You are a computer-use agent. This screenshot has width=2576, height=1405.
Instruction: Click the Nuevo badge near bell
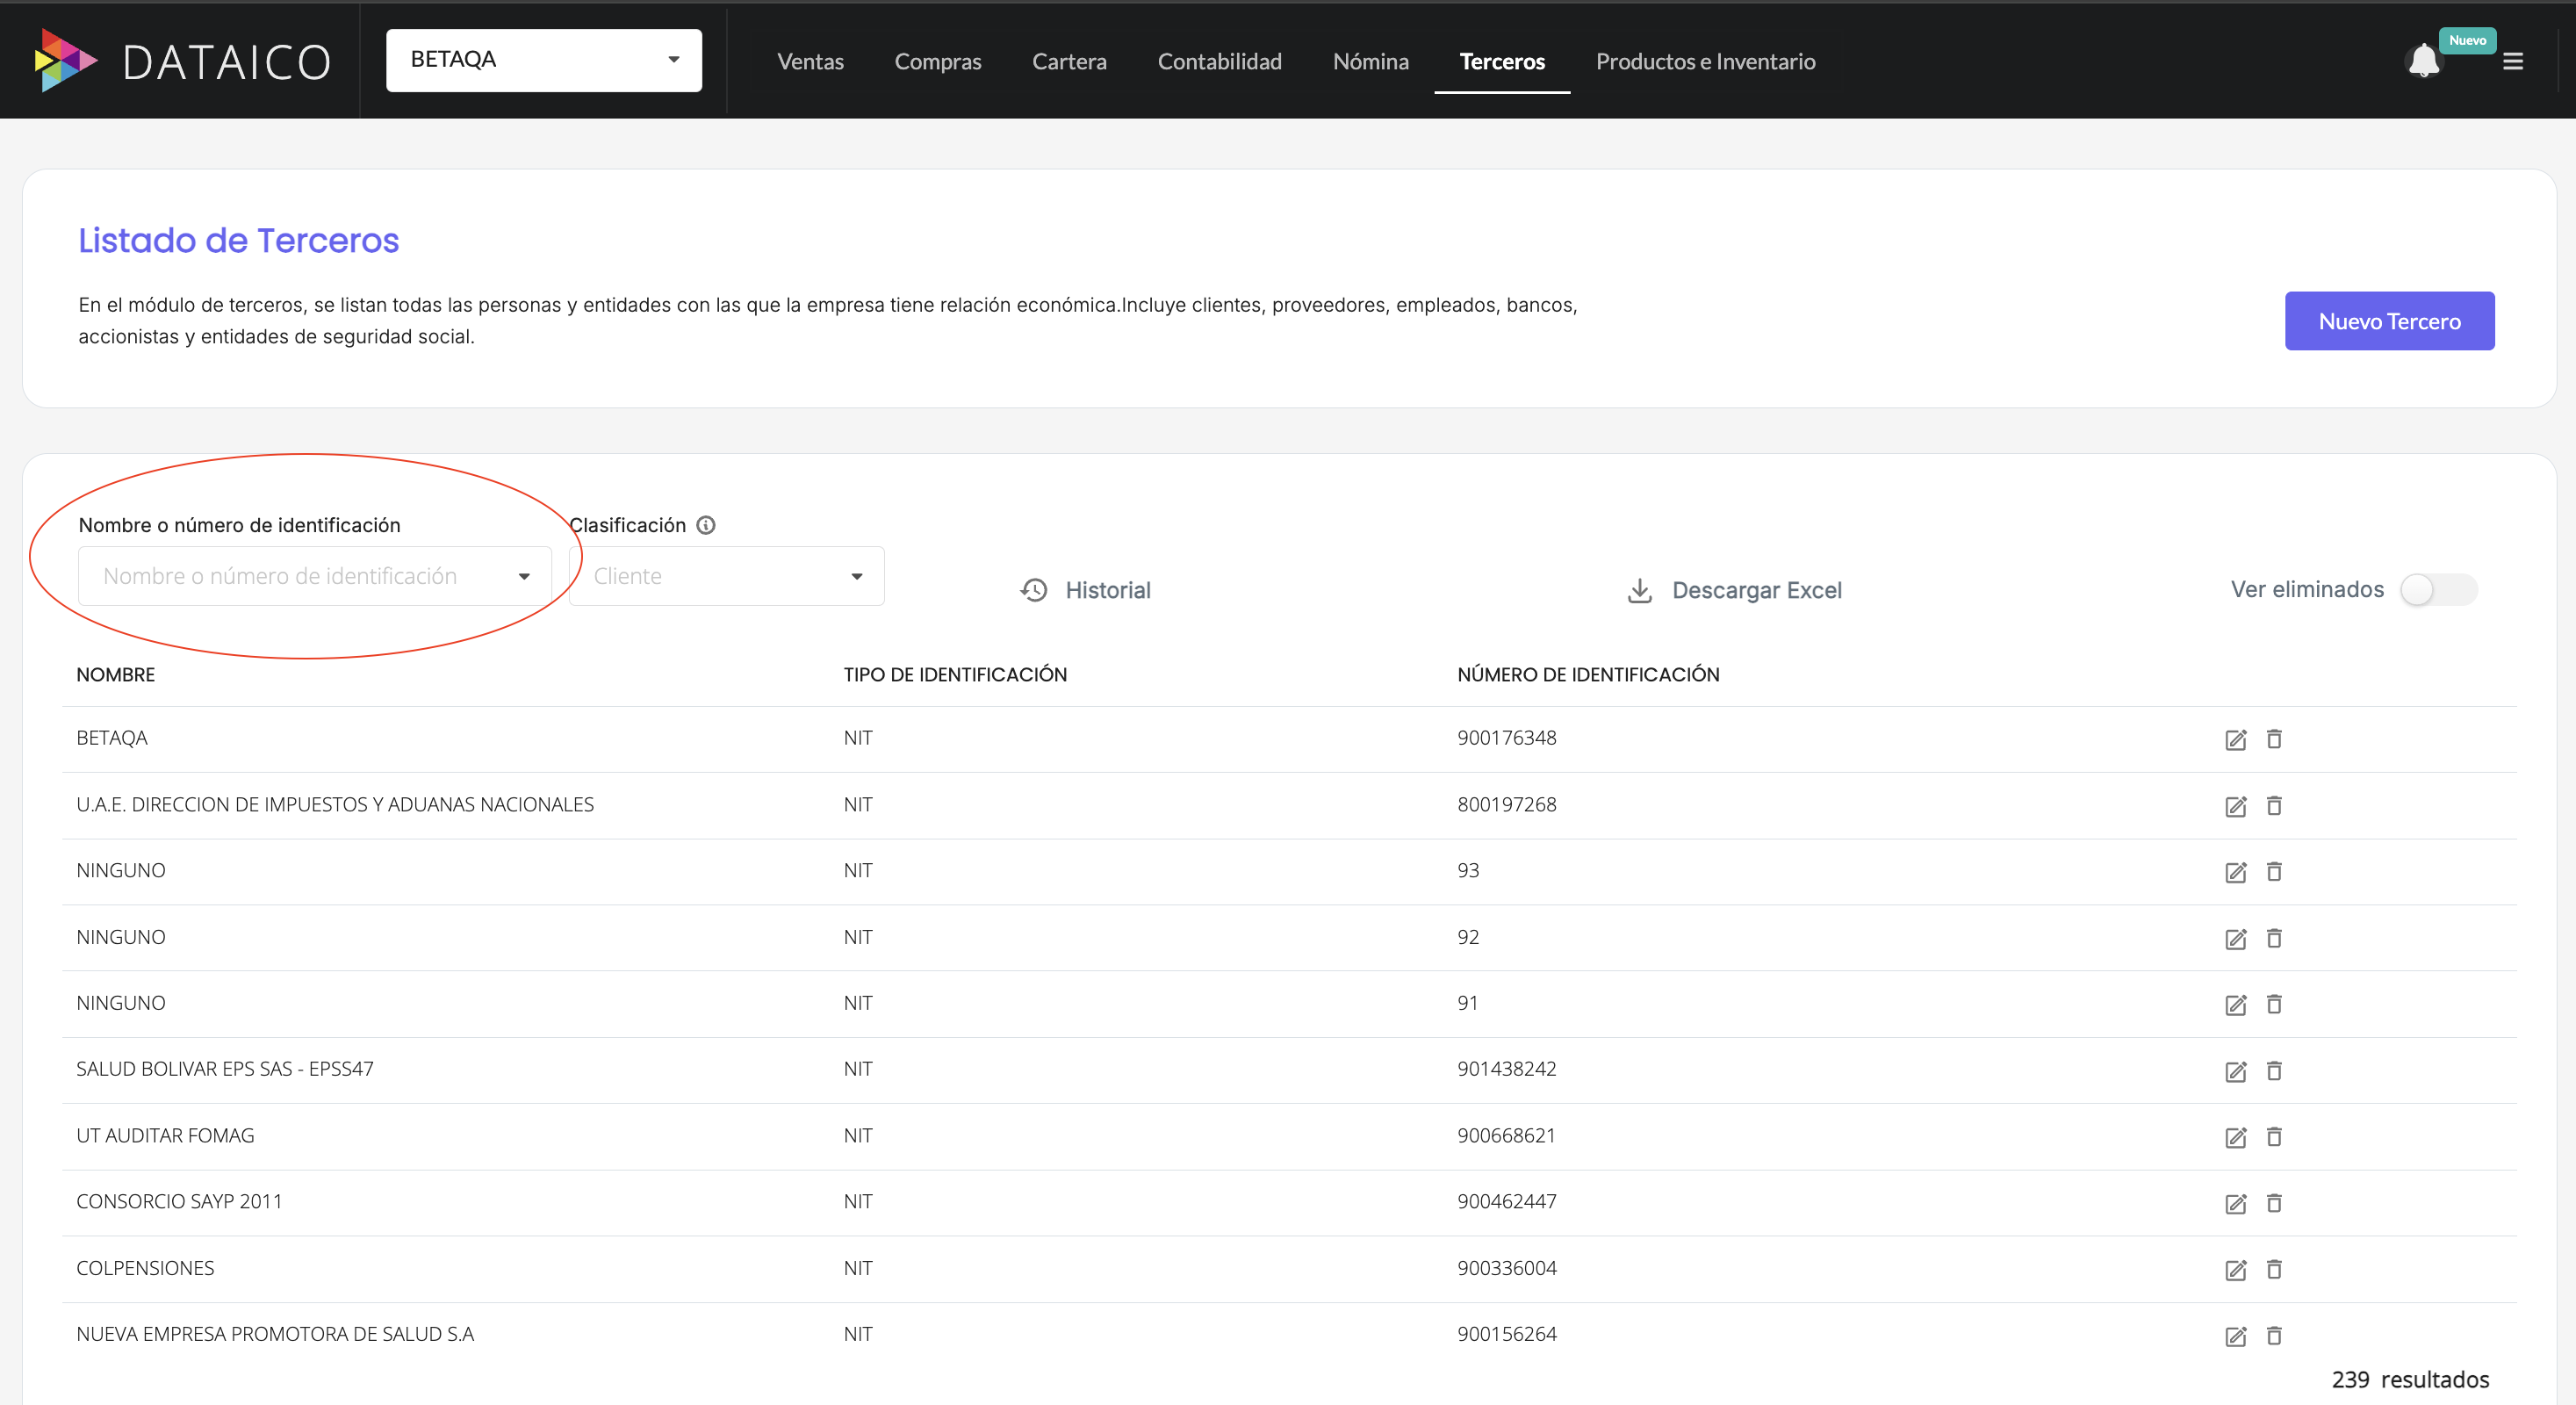(x=2467, y=41)
